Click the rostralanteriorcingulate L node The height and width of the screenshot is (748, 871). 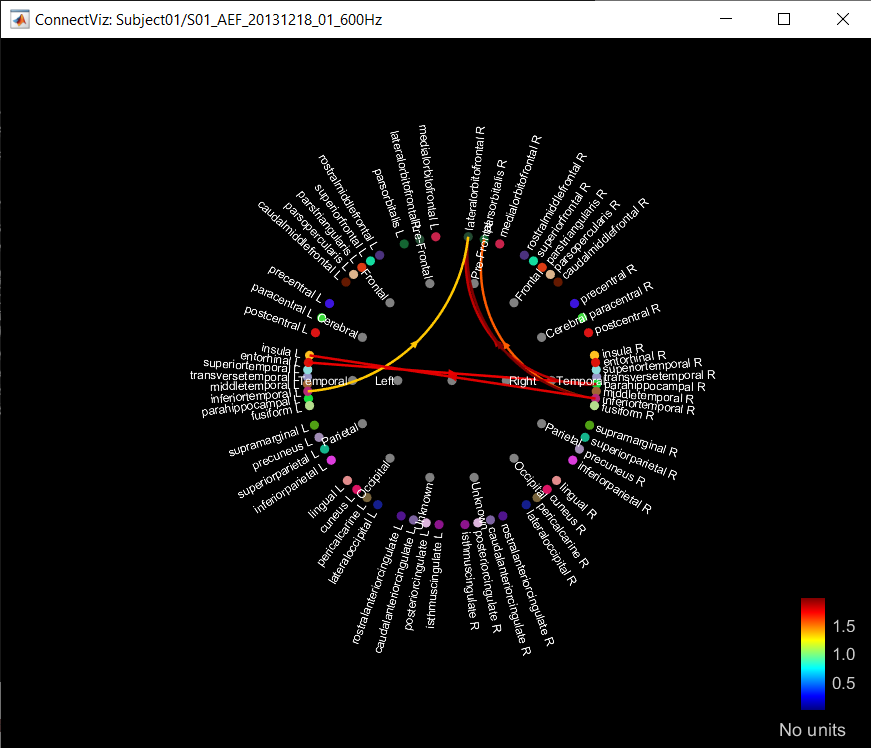click(x=401, y=516)
